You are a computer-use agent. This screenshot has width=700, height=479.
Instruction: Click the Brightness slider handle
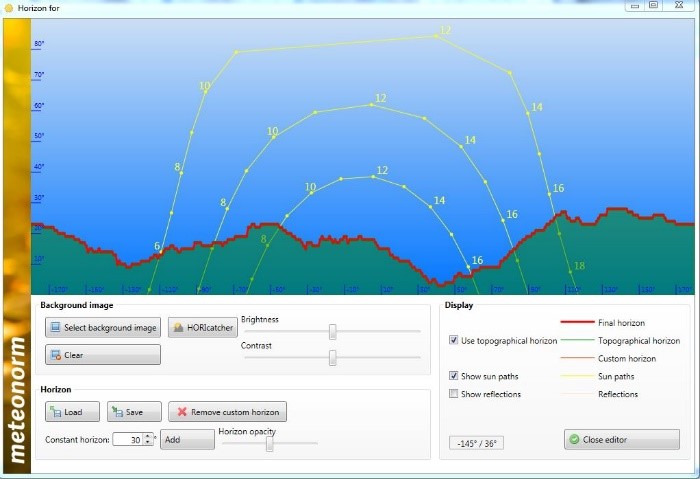pos(332,331)
